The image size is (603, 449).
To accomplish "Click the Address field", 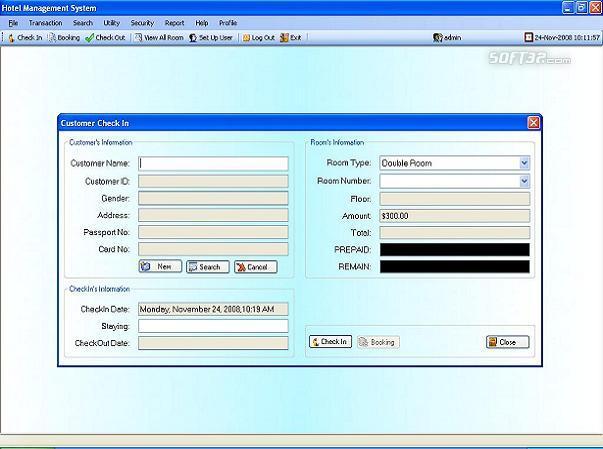I will coord(213,215).
